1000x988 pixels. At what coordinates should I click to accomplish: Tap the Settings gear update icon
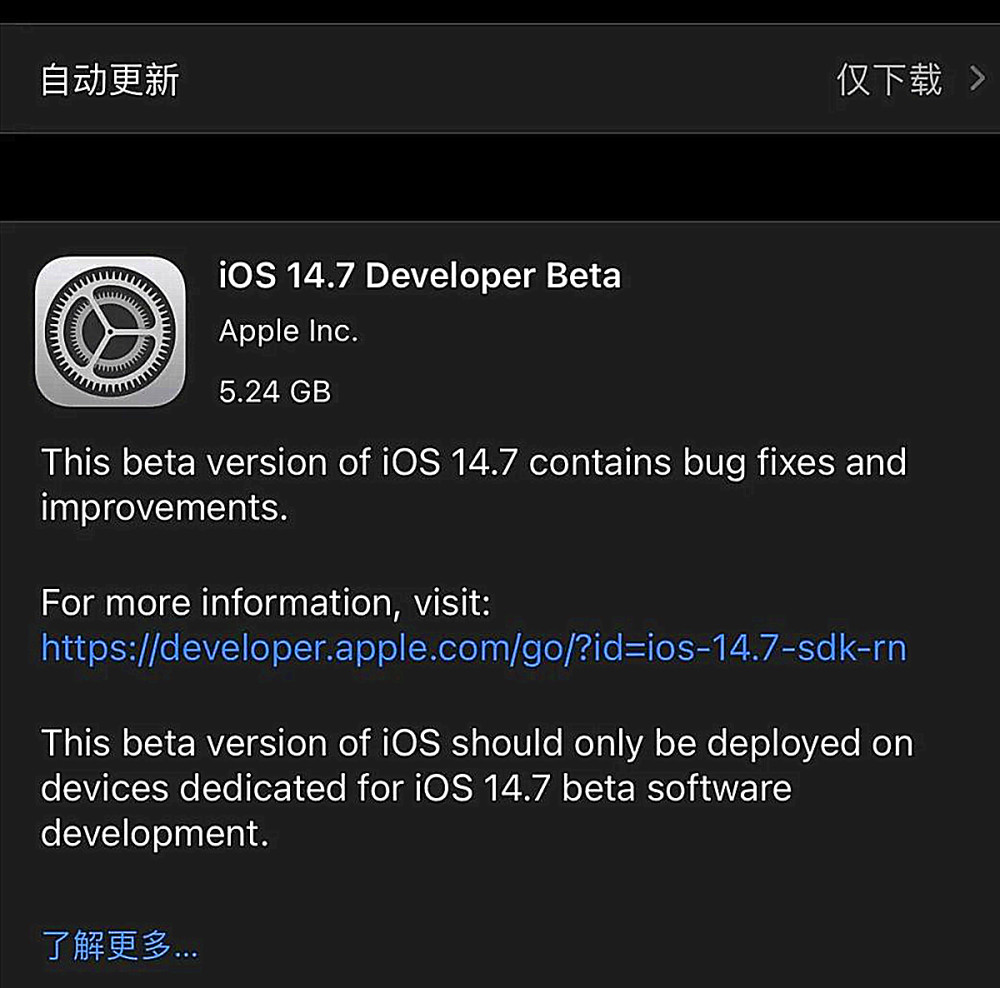(x=110, y=331)
